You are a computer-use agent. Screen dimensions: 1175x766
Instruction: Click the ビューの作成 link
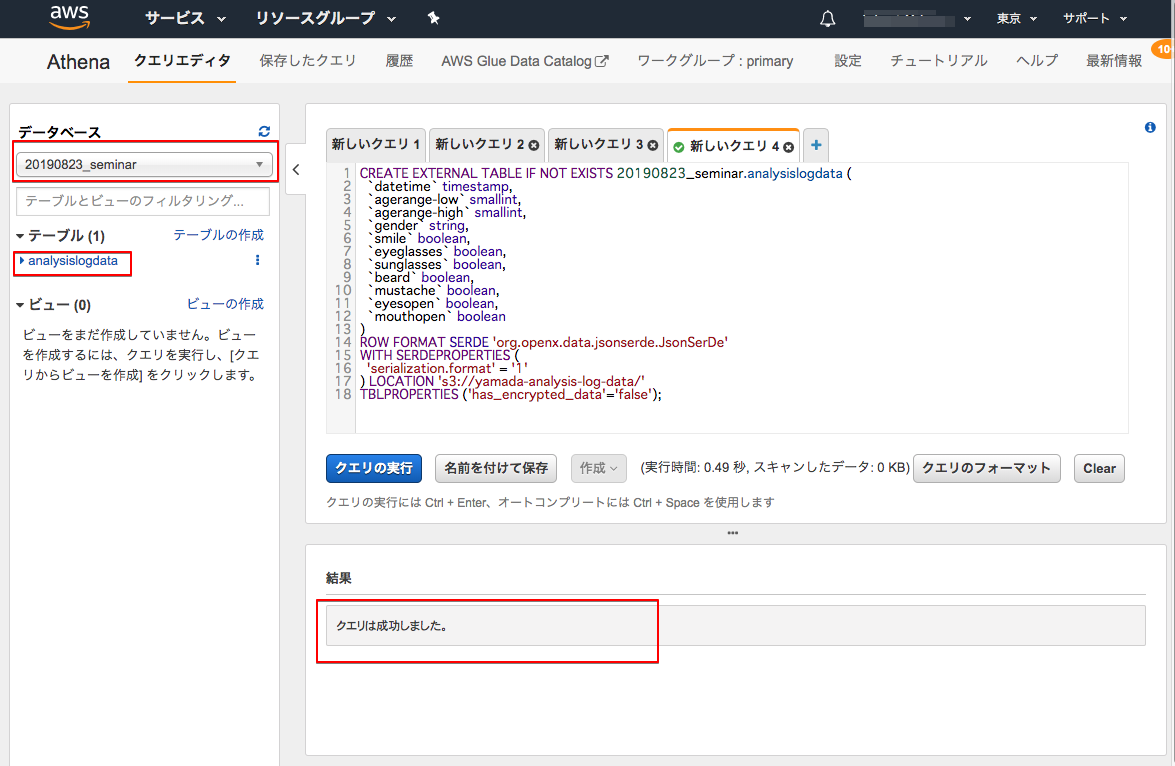pyautogui.click(x=225, y=304)
